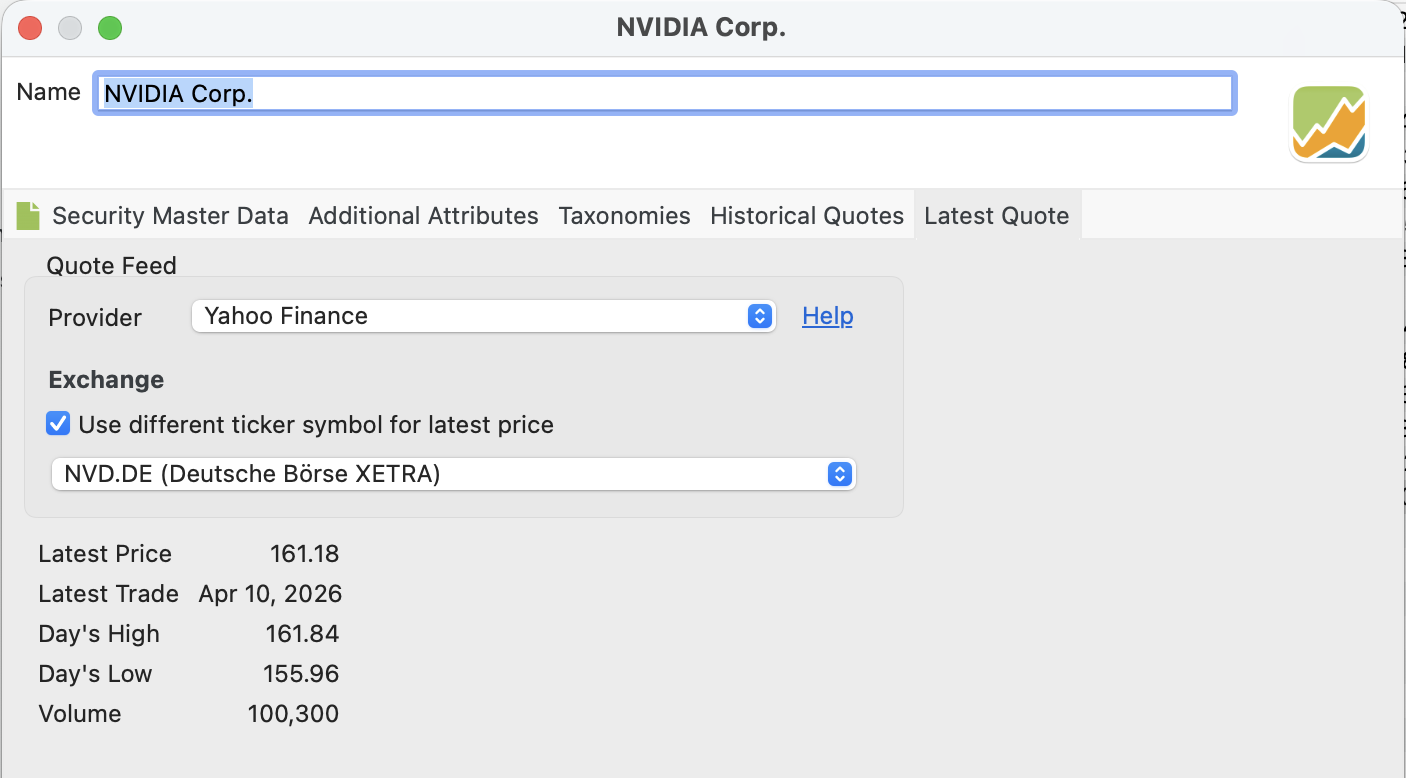Click the Latest Price value 161.18
Viewport: 1406px width, 778px height.
304,554
